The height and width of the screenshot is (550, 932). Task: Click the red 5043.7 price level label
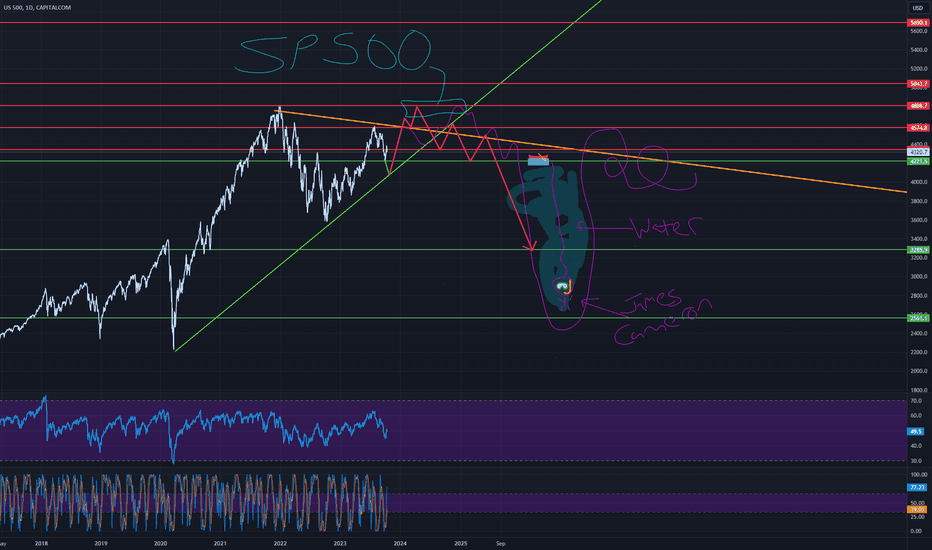click(918, 84)
